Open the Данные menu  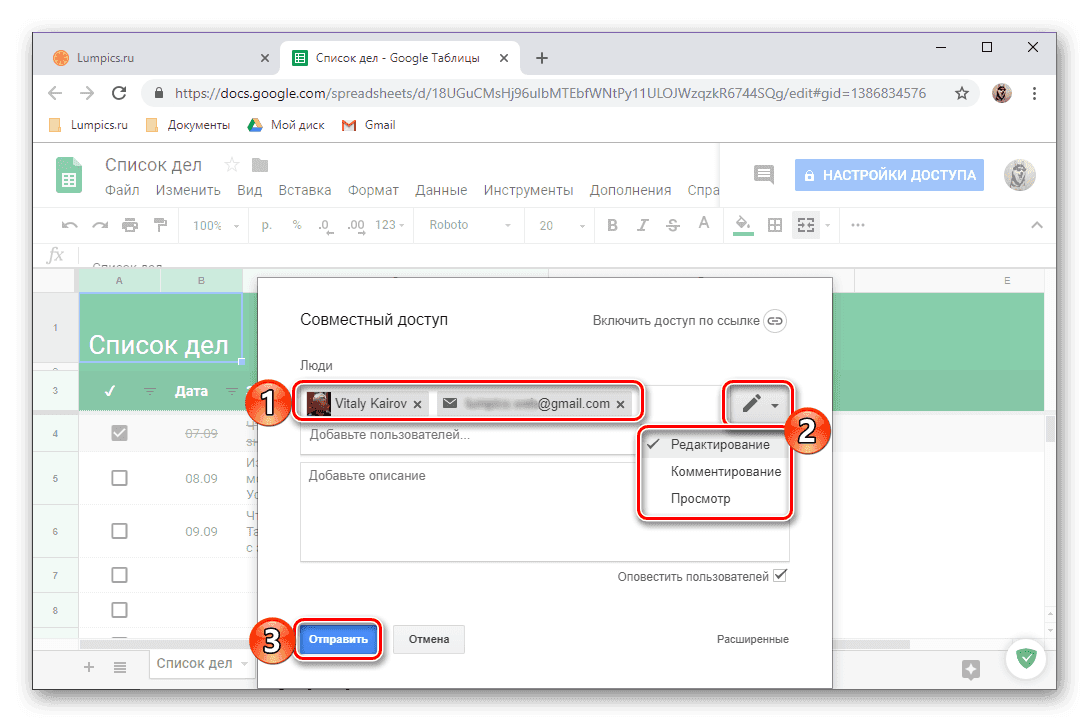tap(441, 189)
